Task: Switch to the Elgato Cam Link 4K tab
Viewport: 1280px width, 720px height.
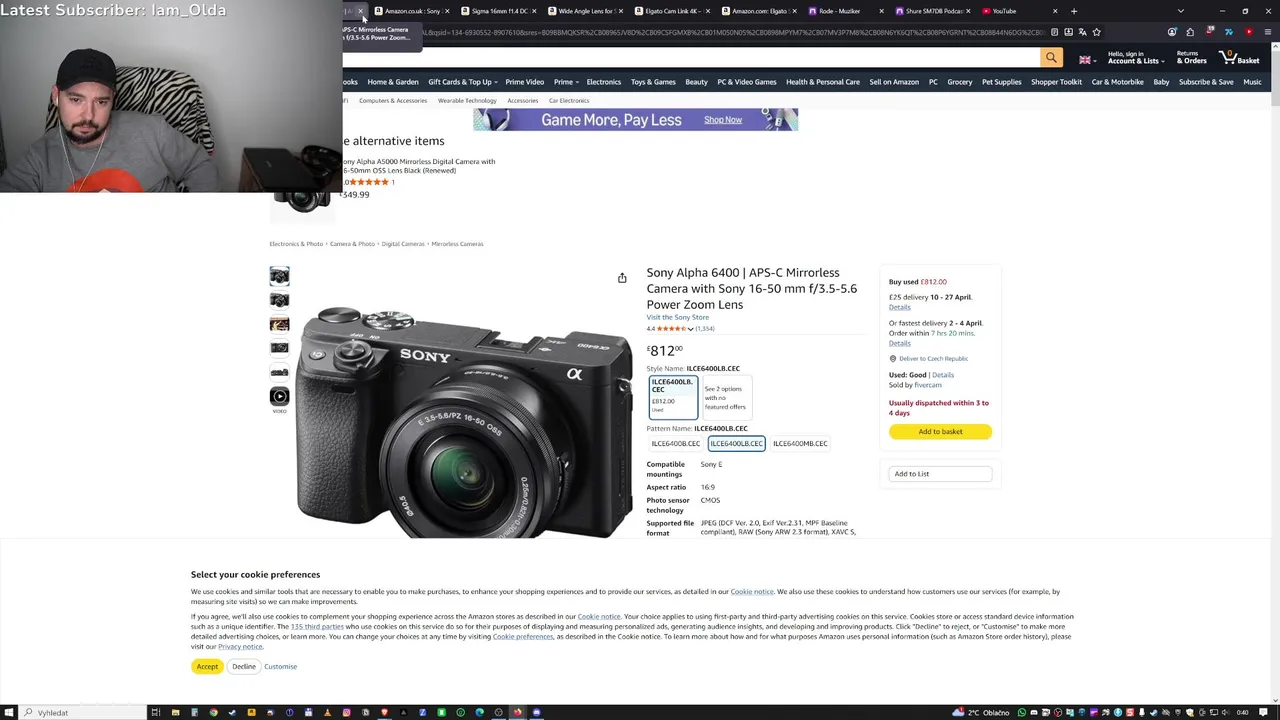Action: coord(672,11)
